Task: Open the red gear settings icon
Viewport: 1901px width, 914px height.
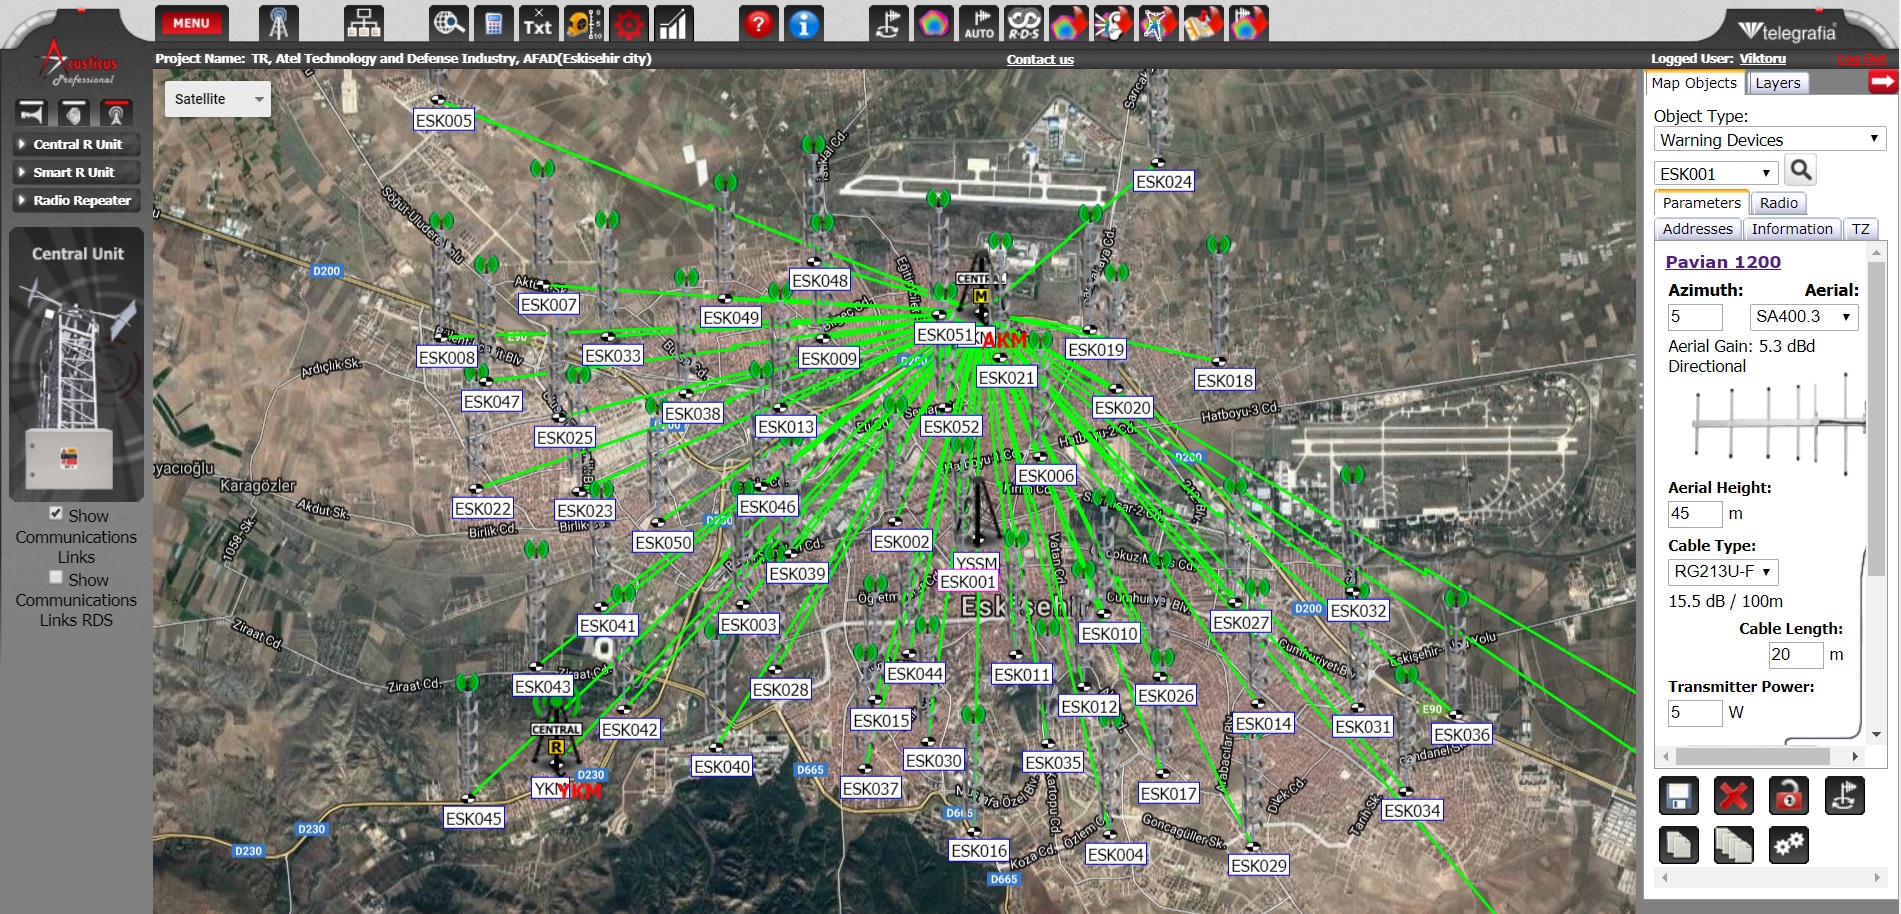Action: coord(629,24)
